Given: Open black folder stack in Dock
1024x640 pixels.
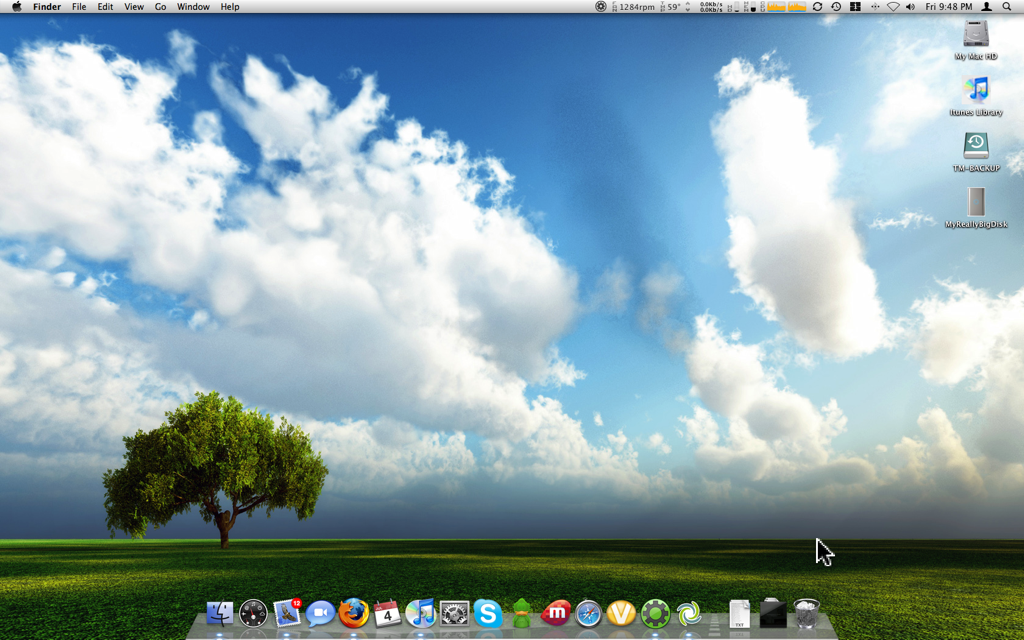Looking at the screenshot, I should (773, 614).
